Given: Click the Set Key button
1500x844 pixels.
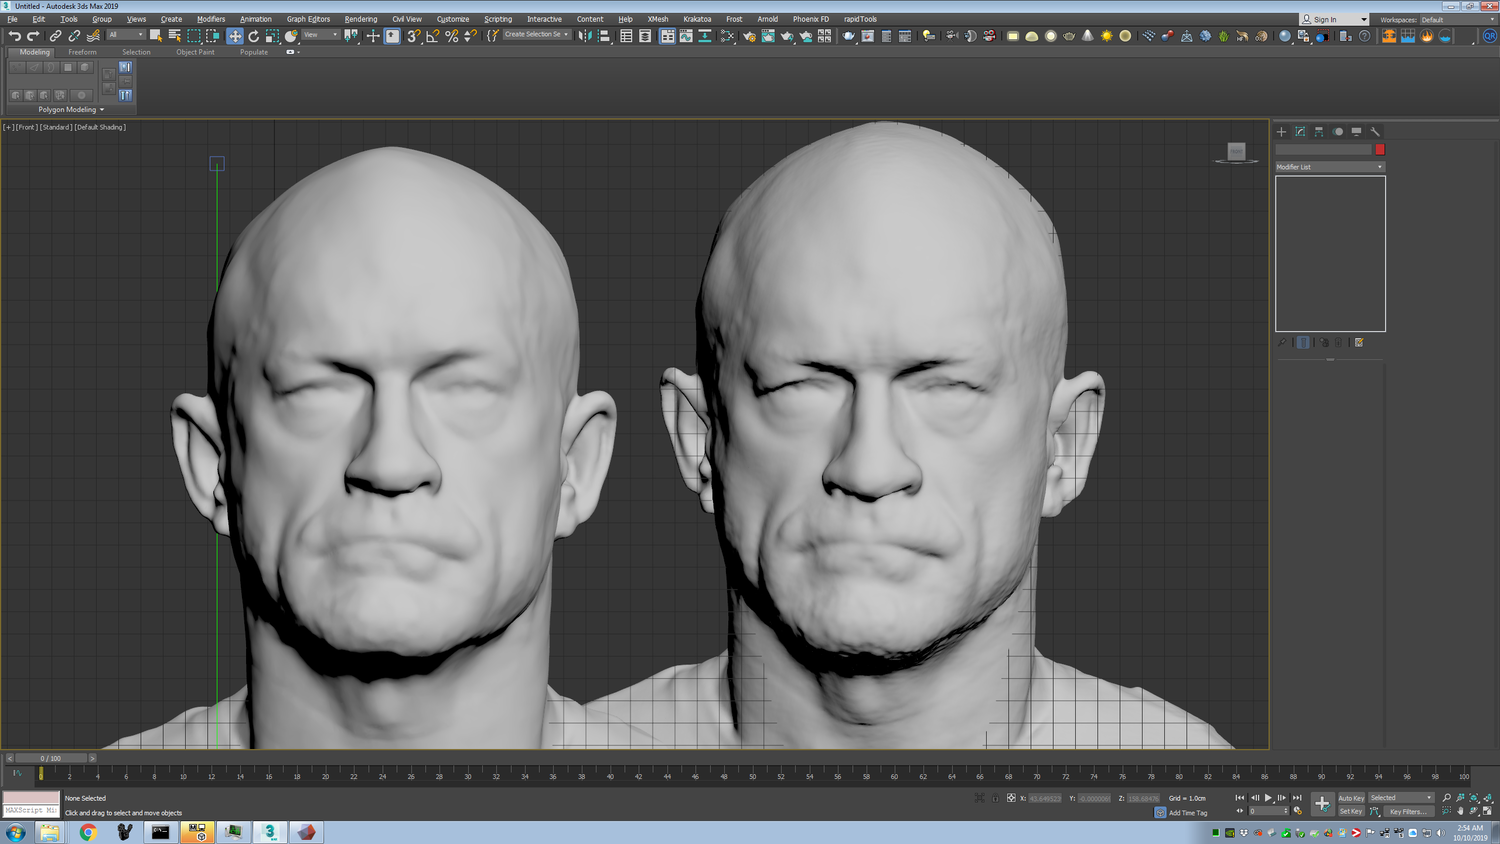Looking at the screenshot, I should tap(1351, 811).
